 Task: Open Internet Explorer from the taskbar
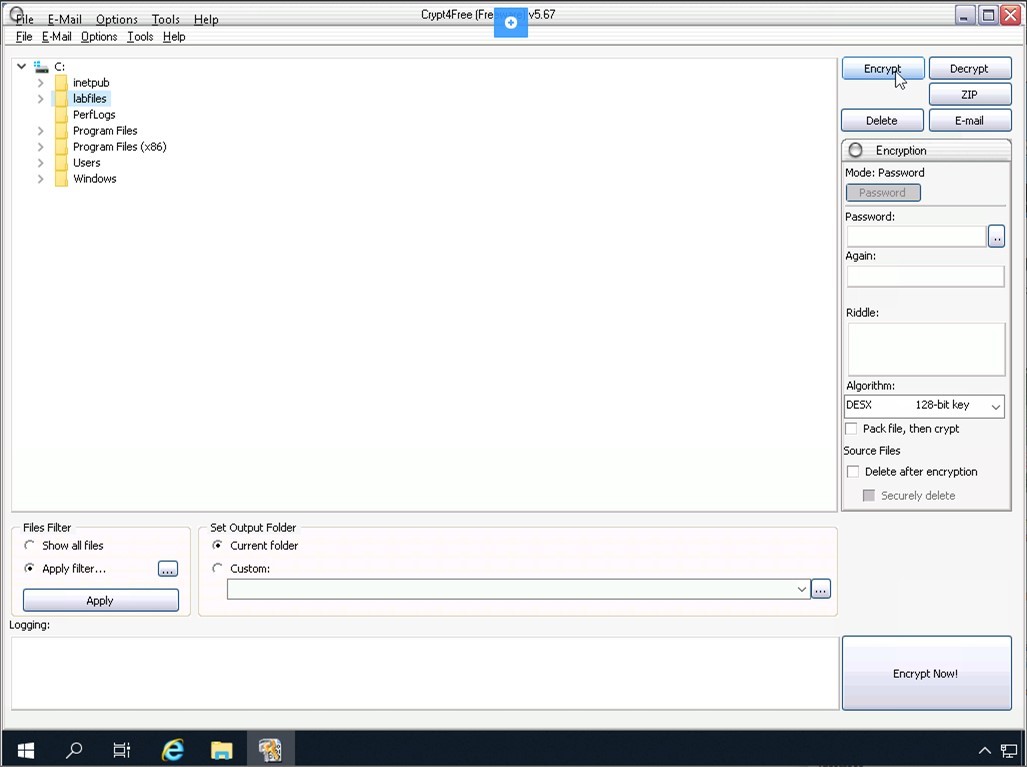click(x=173, y=750)
